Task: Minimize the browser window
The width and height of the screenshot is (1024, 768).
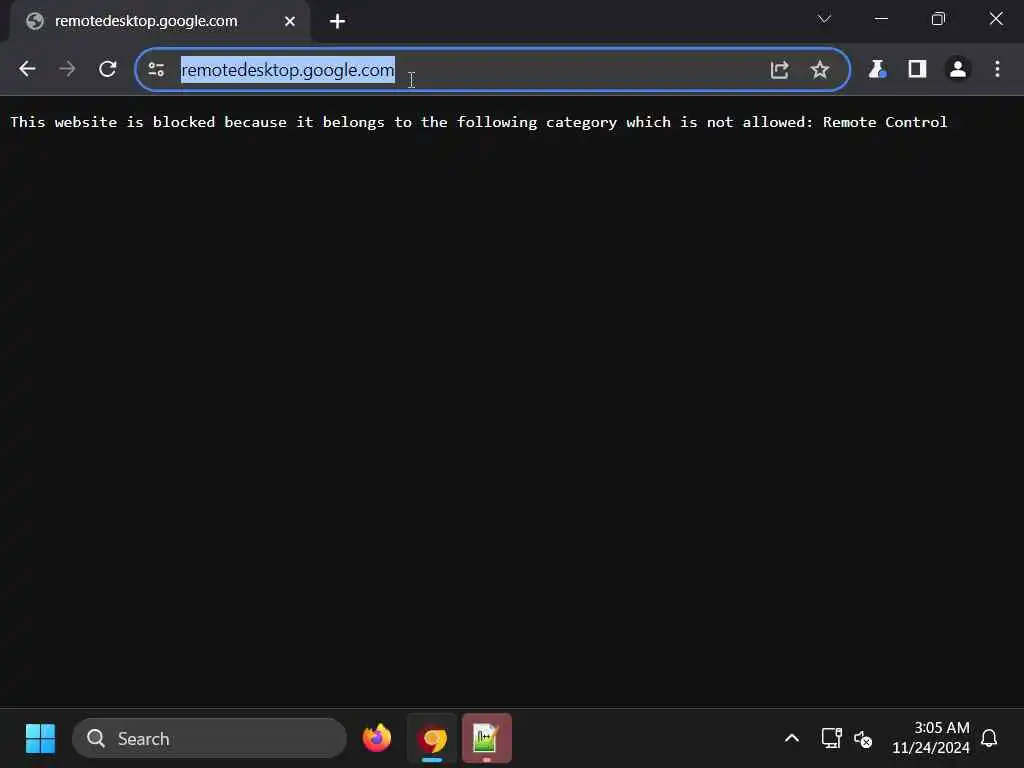Action: click(x=881, y=19)
